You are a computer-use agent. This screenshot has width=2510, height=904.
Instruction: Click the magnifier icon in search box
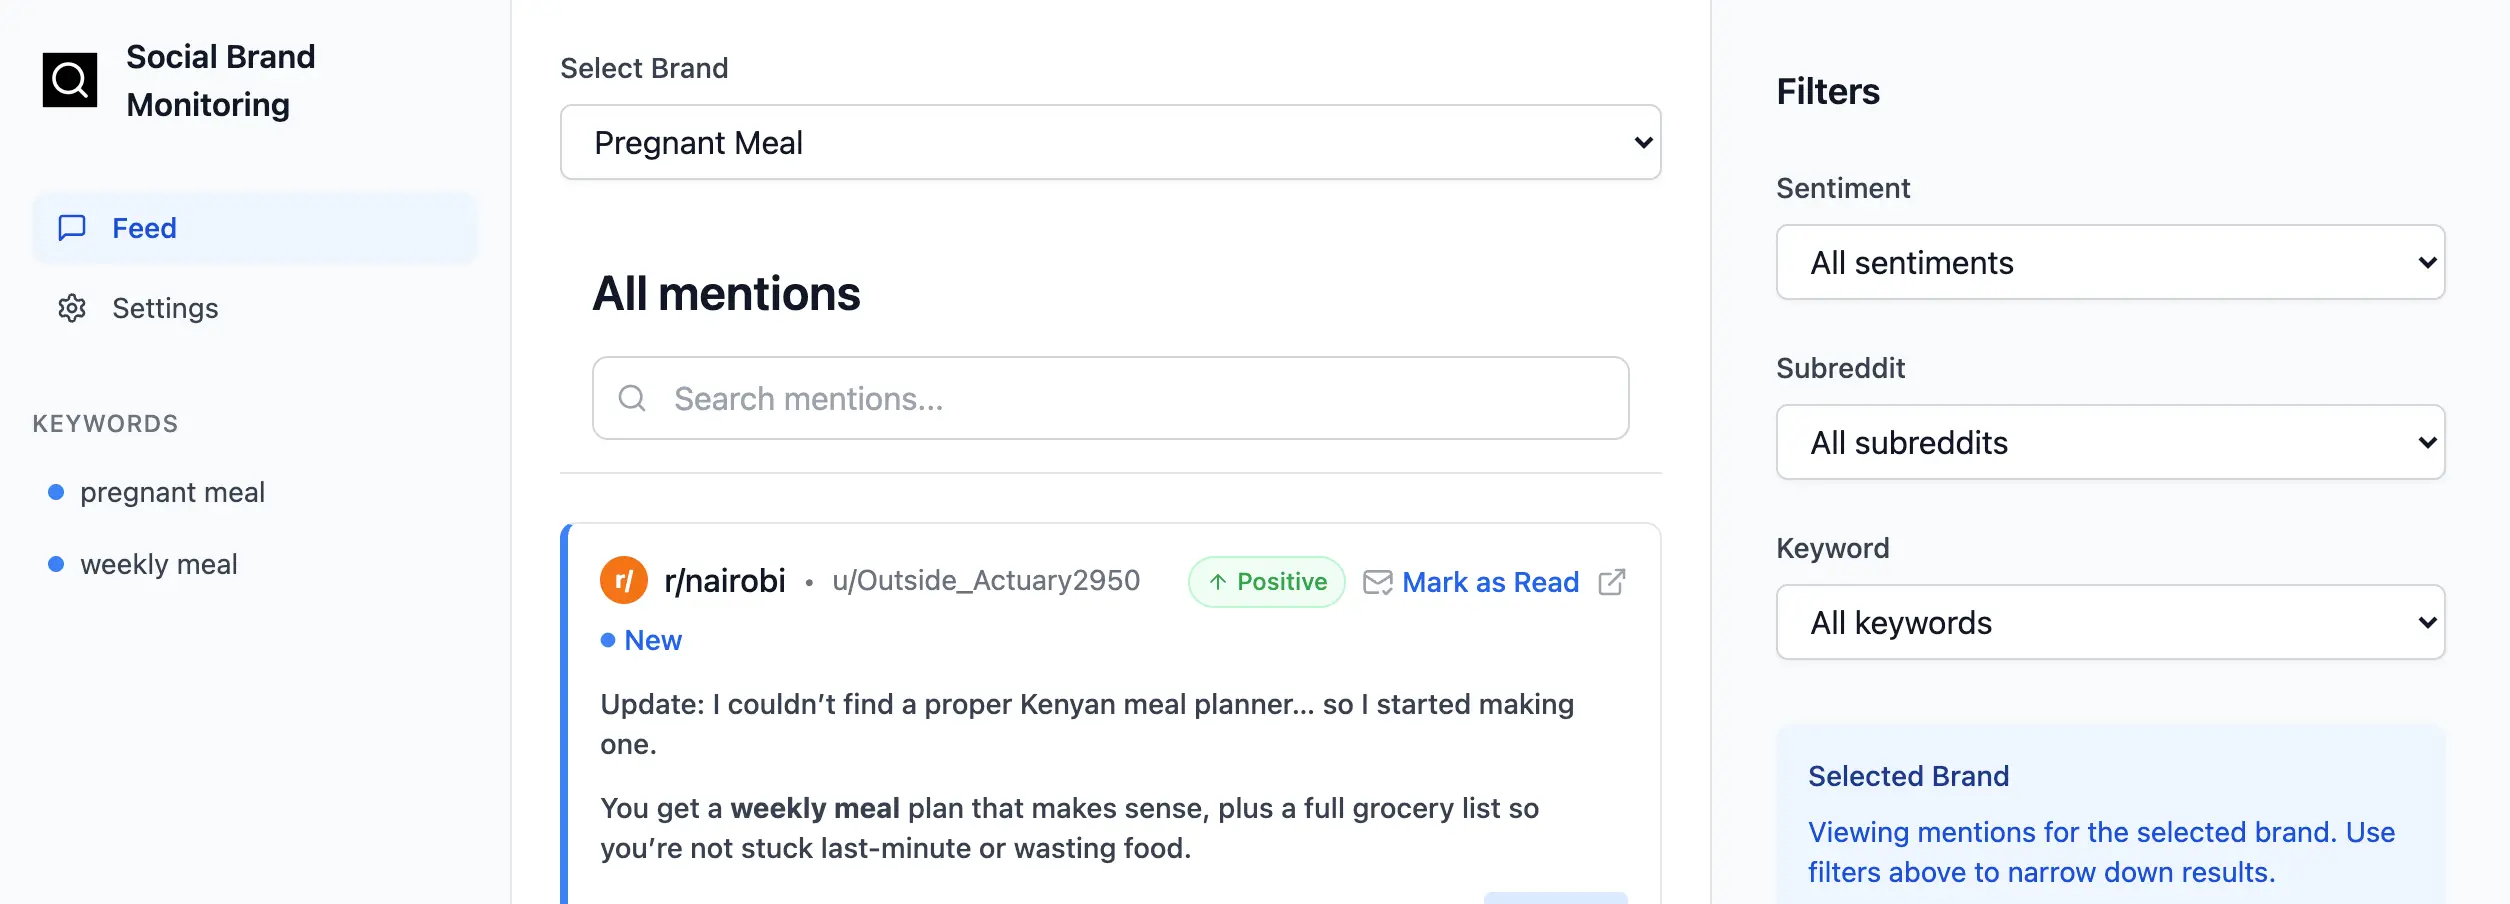pos(632,398)
